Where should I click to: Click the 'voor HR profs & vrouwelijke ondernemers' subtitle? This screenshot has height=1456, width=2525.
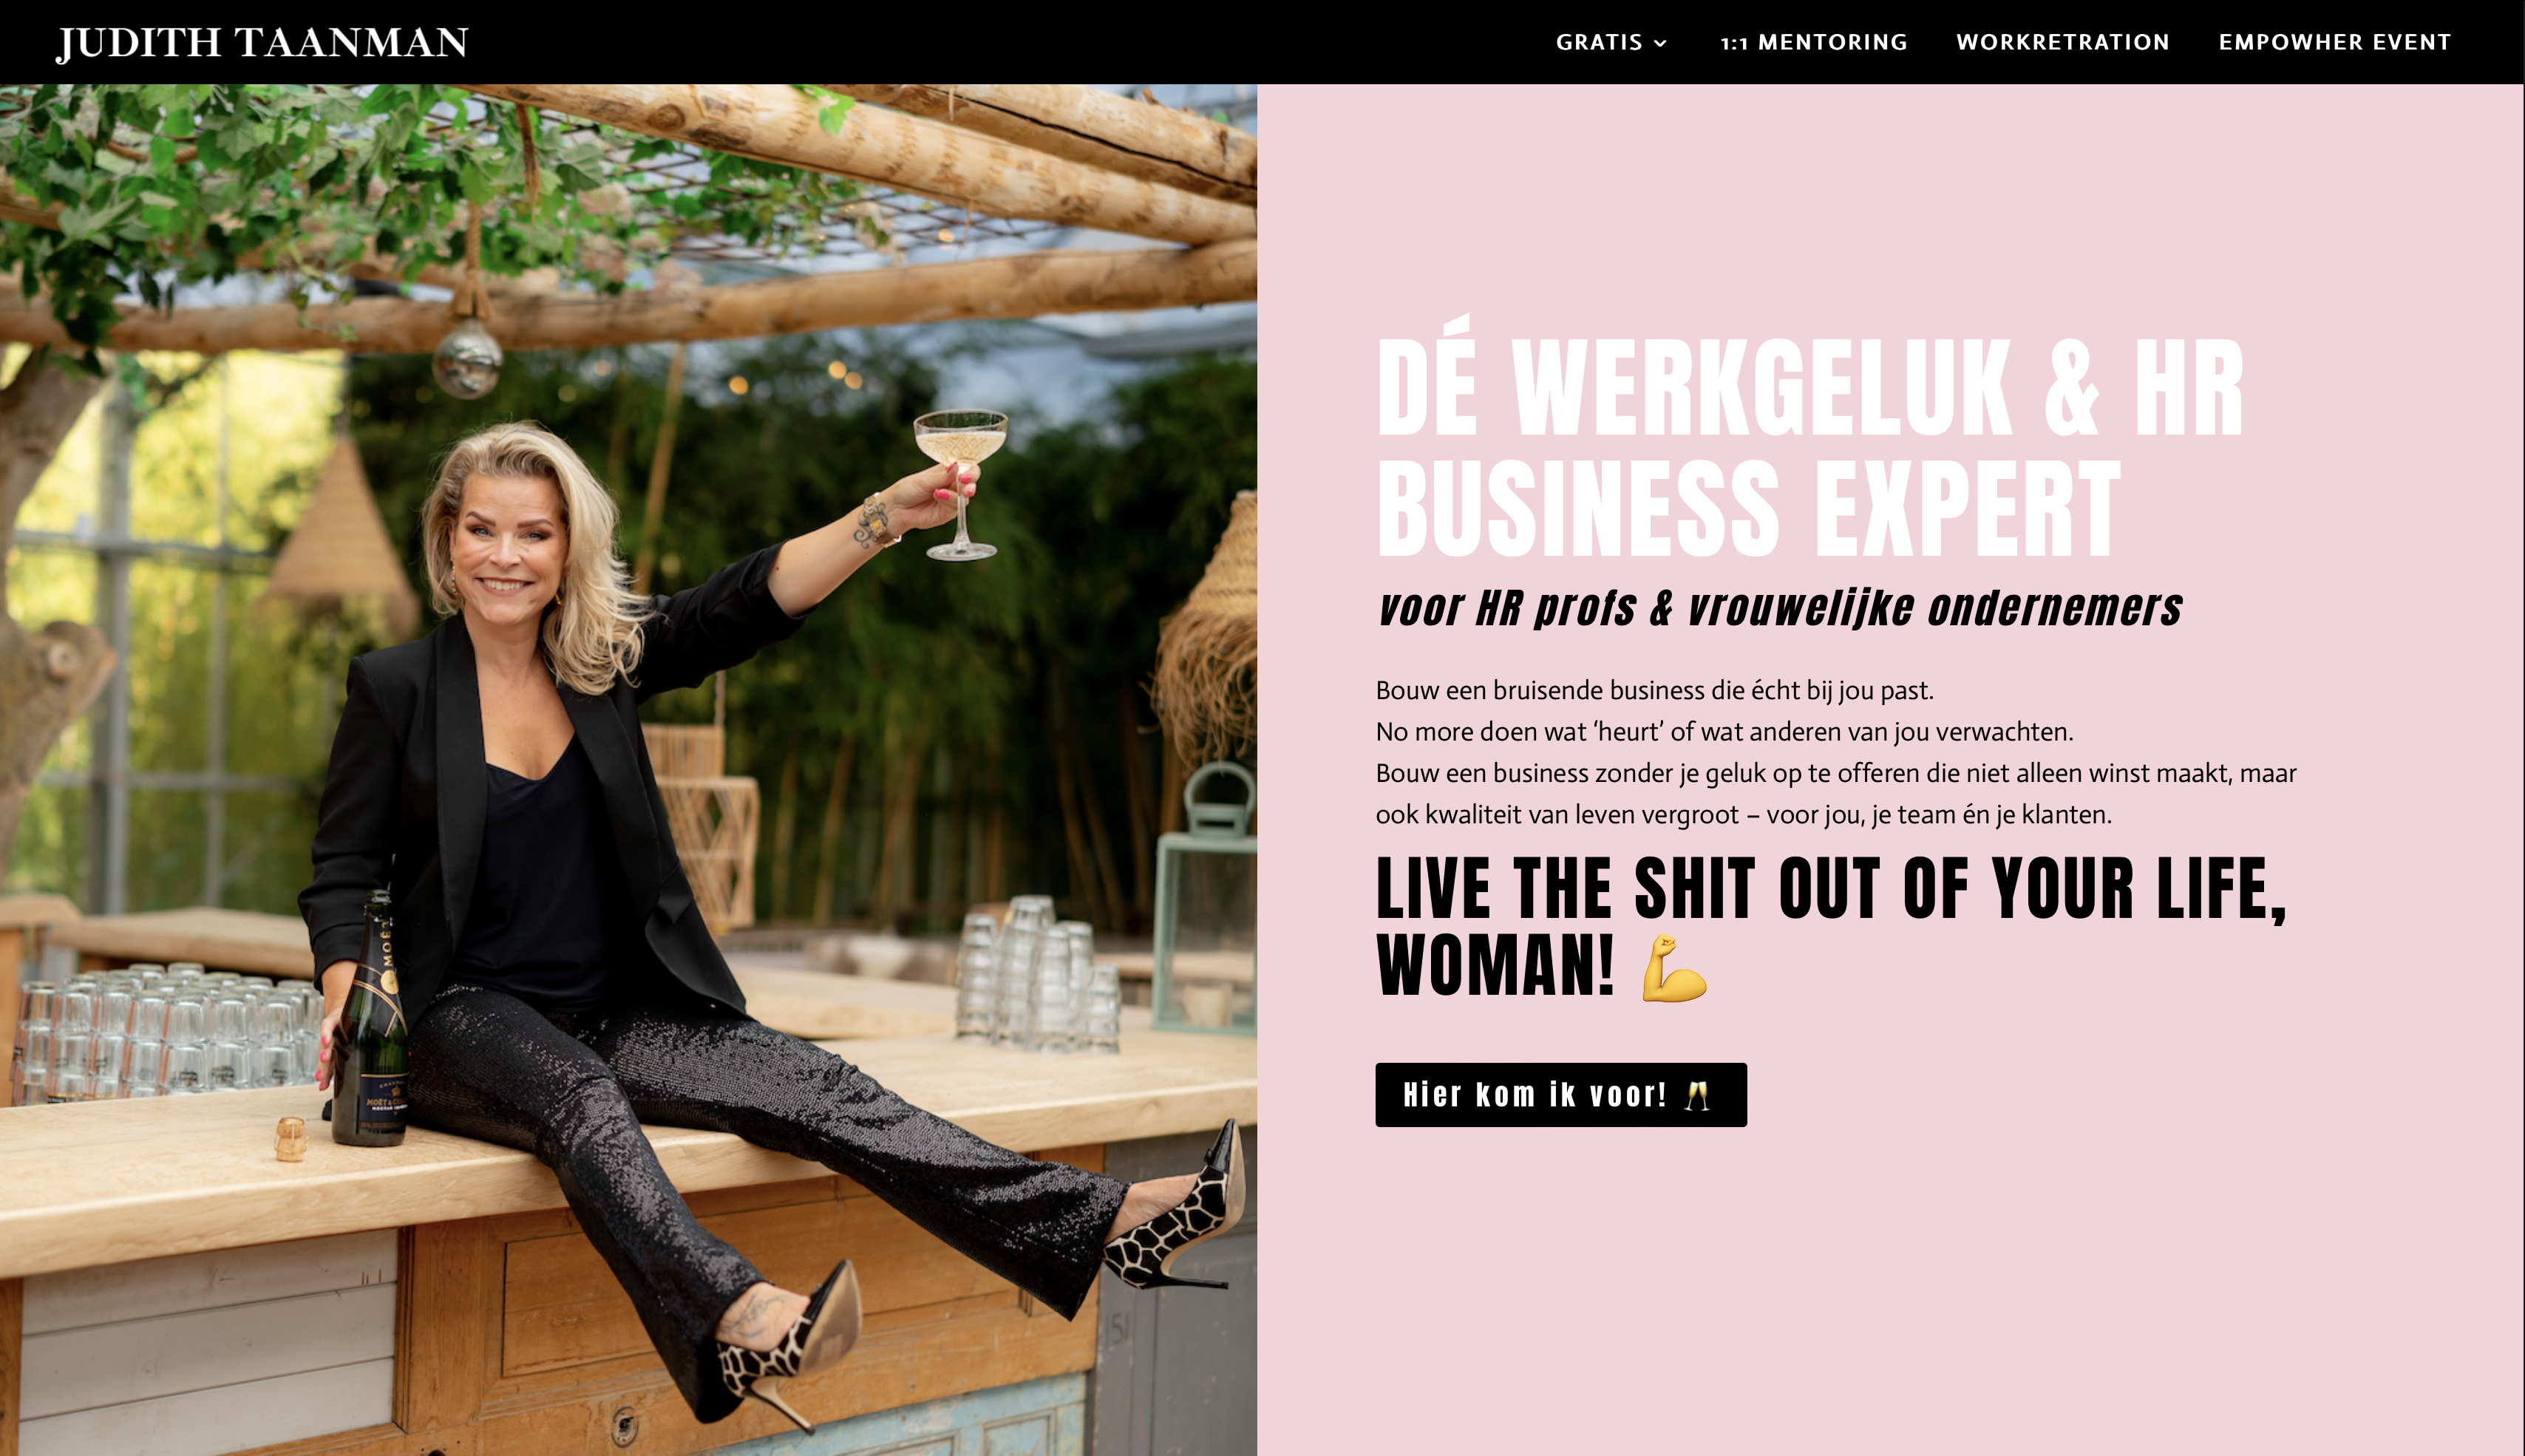(1779, 608)
